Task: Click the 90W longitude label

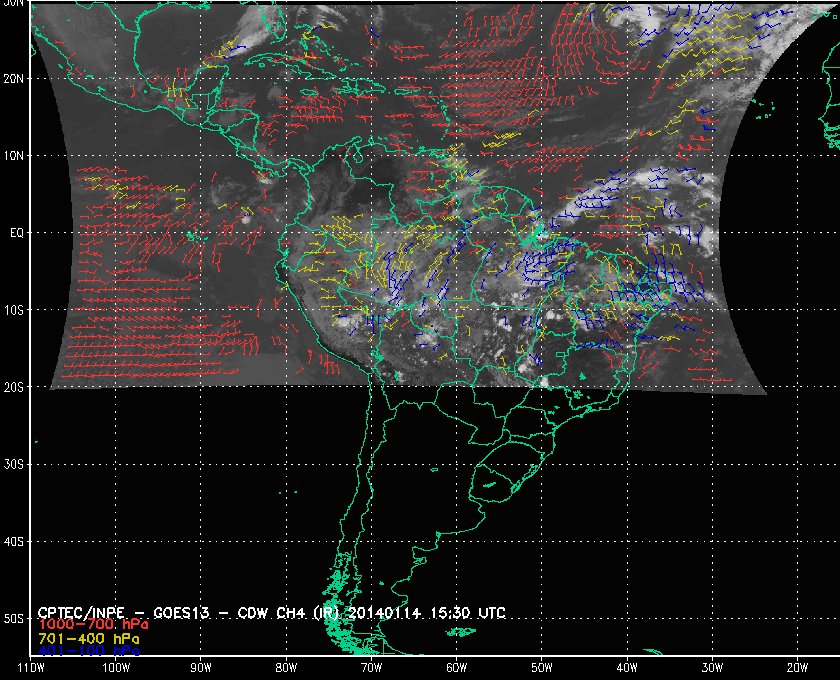Action: (201, 668)
